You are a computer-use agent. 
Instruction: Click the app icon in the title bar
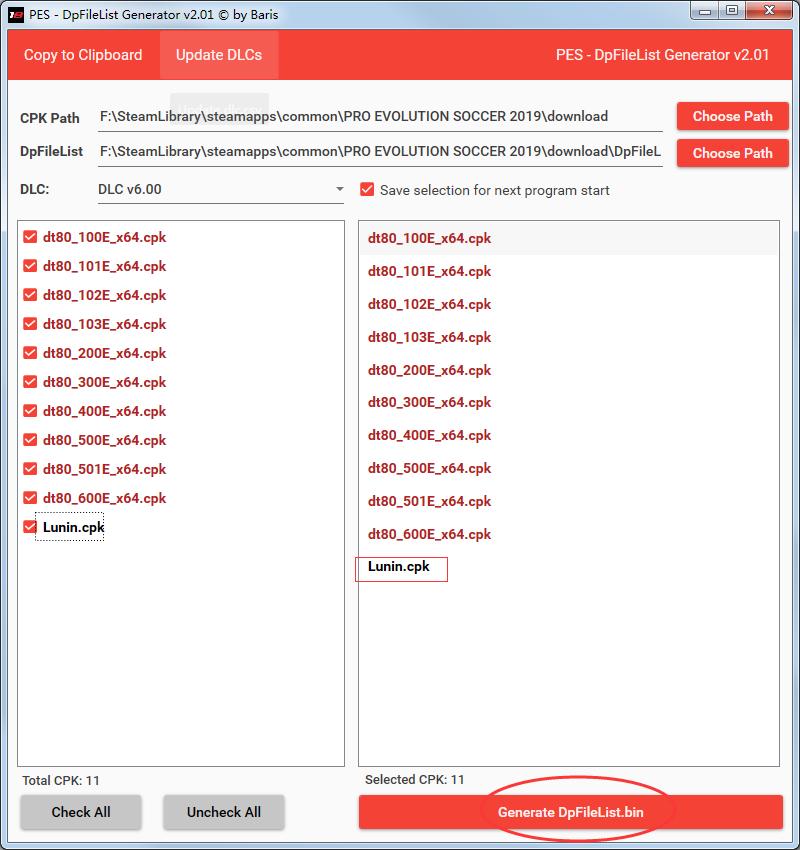pos(16,15)
